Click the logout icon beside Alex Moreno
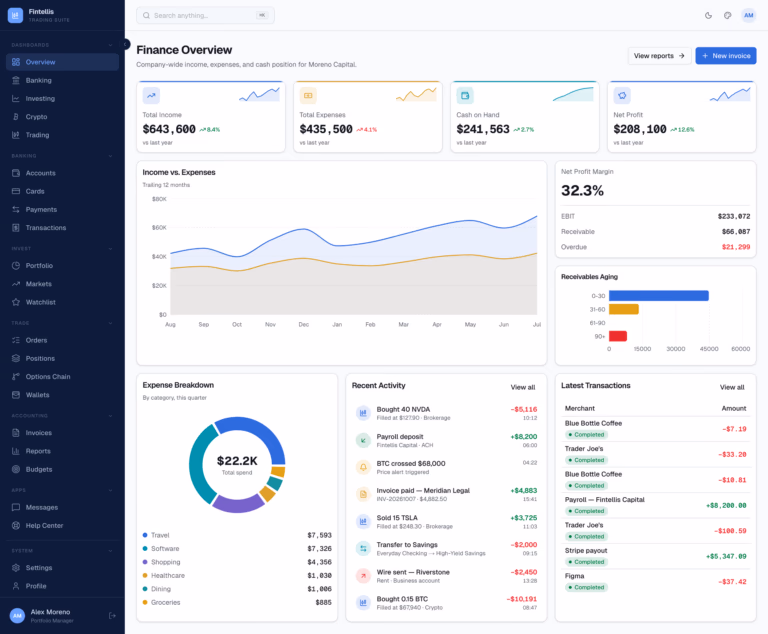 pyautogui.click(x=112, y=615)
